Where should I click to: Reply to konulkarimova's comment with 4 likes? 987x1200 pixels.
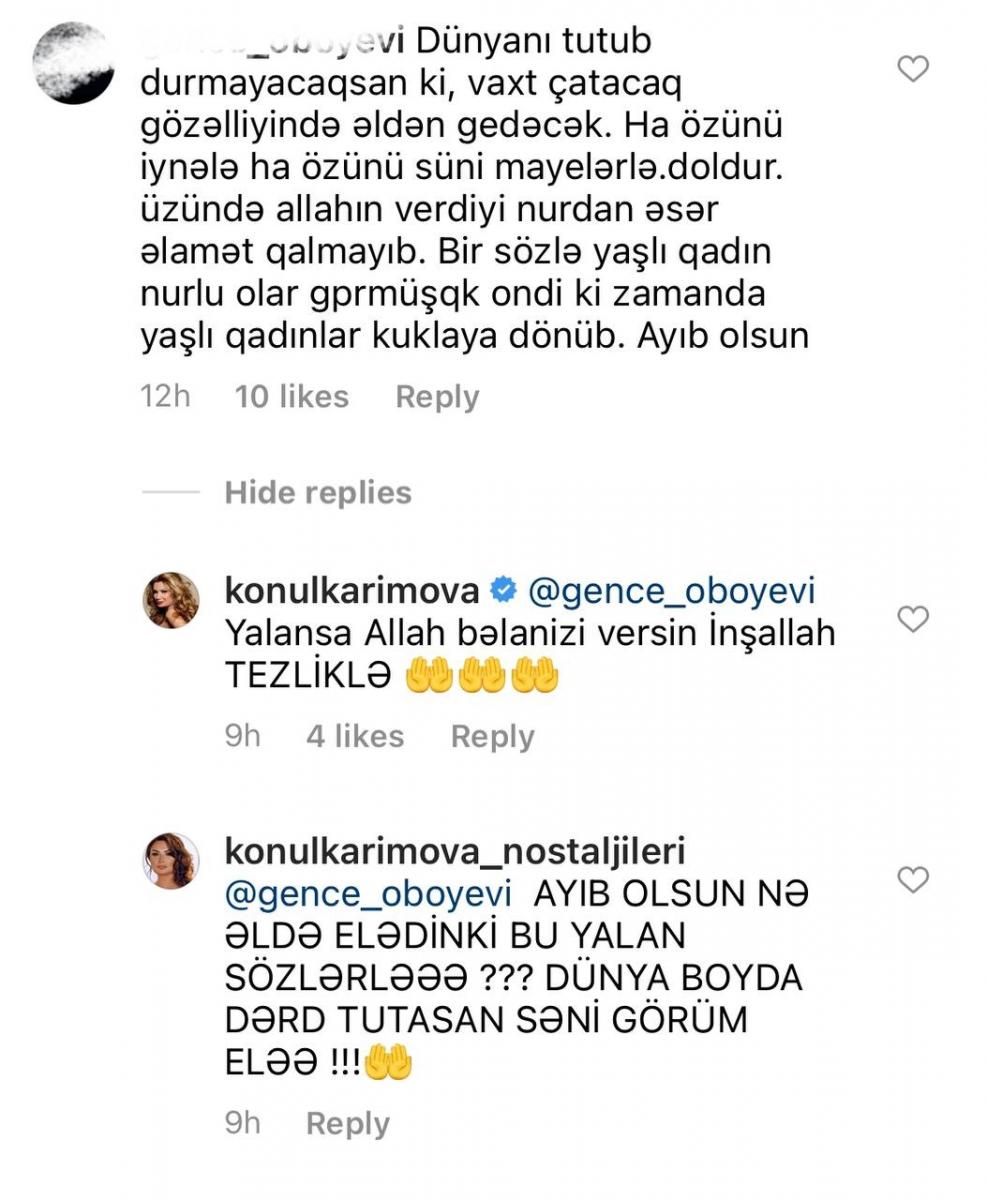[493, 737]
